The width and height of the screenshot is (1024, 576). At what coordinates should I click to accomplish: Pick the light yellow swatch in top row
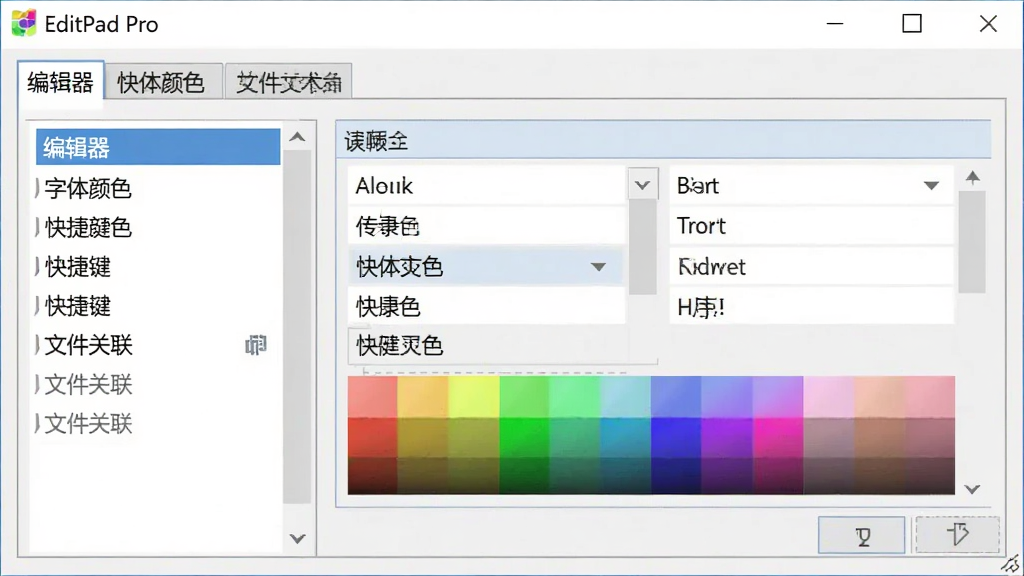(x=474, y=396)
